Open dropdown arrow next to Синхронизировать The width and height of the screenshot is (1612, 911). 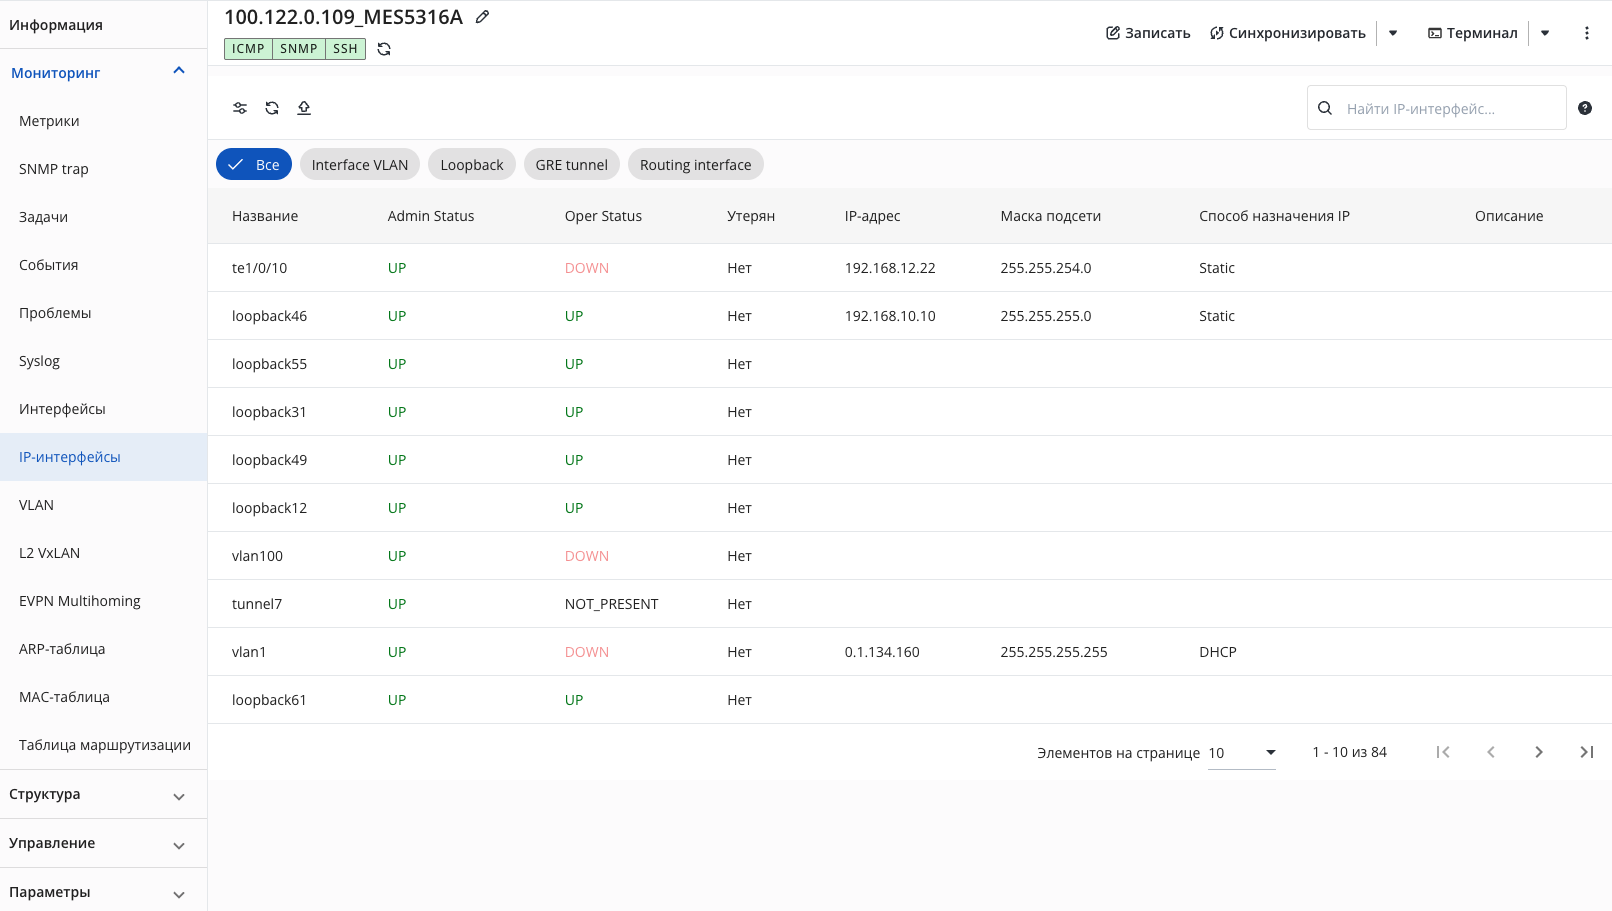point(1393,33)
